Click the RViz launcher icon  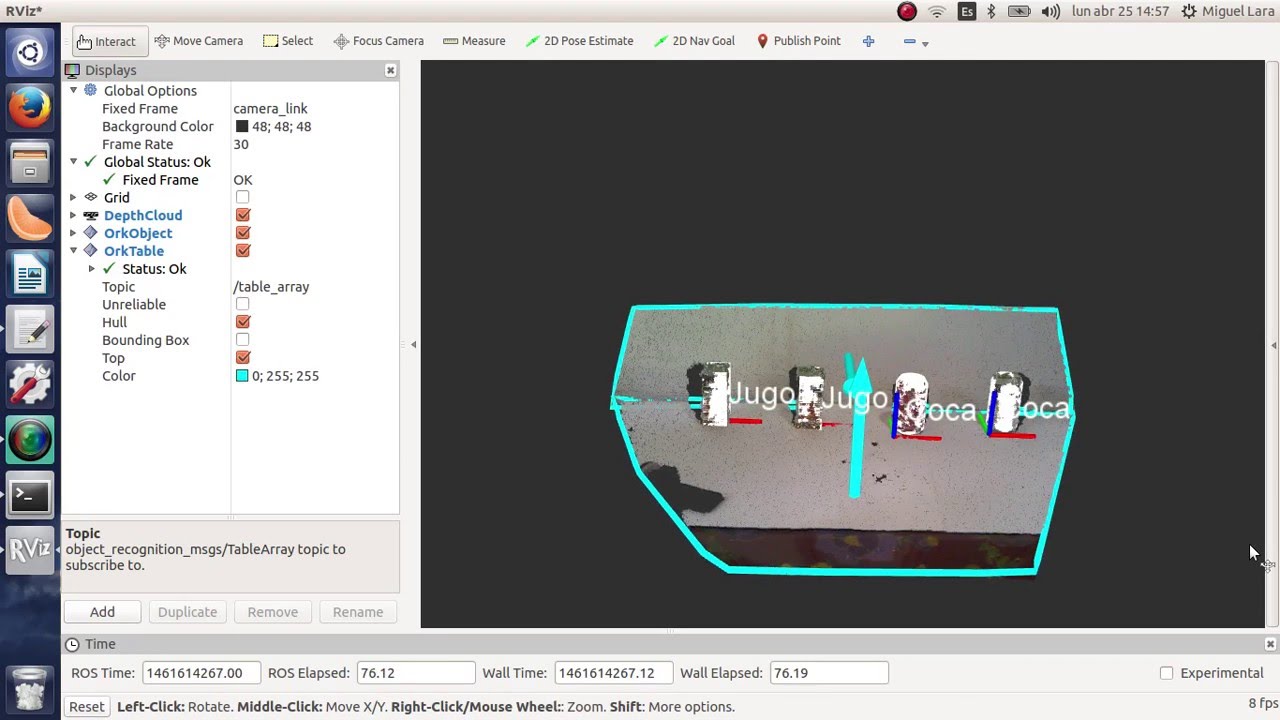[x=30, y=550]
